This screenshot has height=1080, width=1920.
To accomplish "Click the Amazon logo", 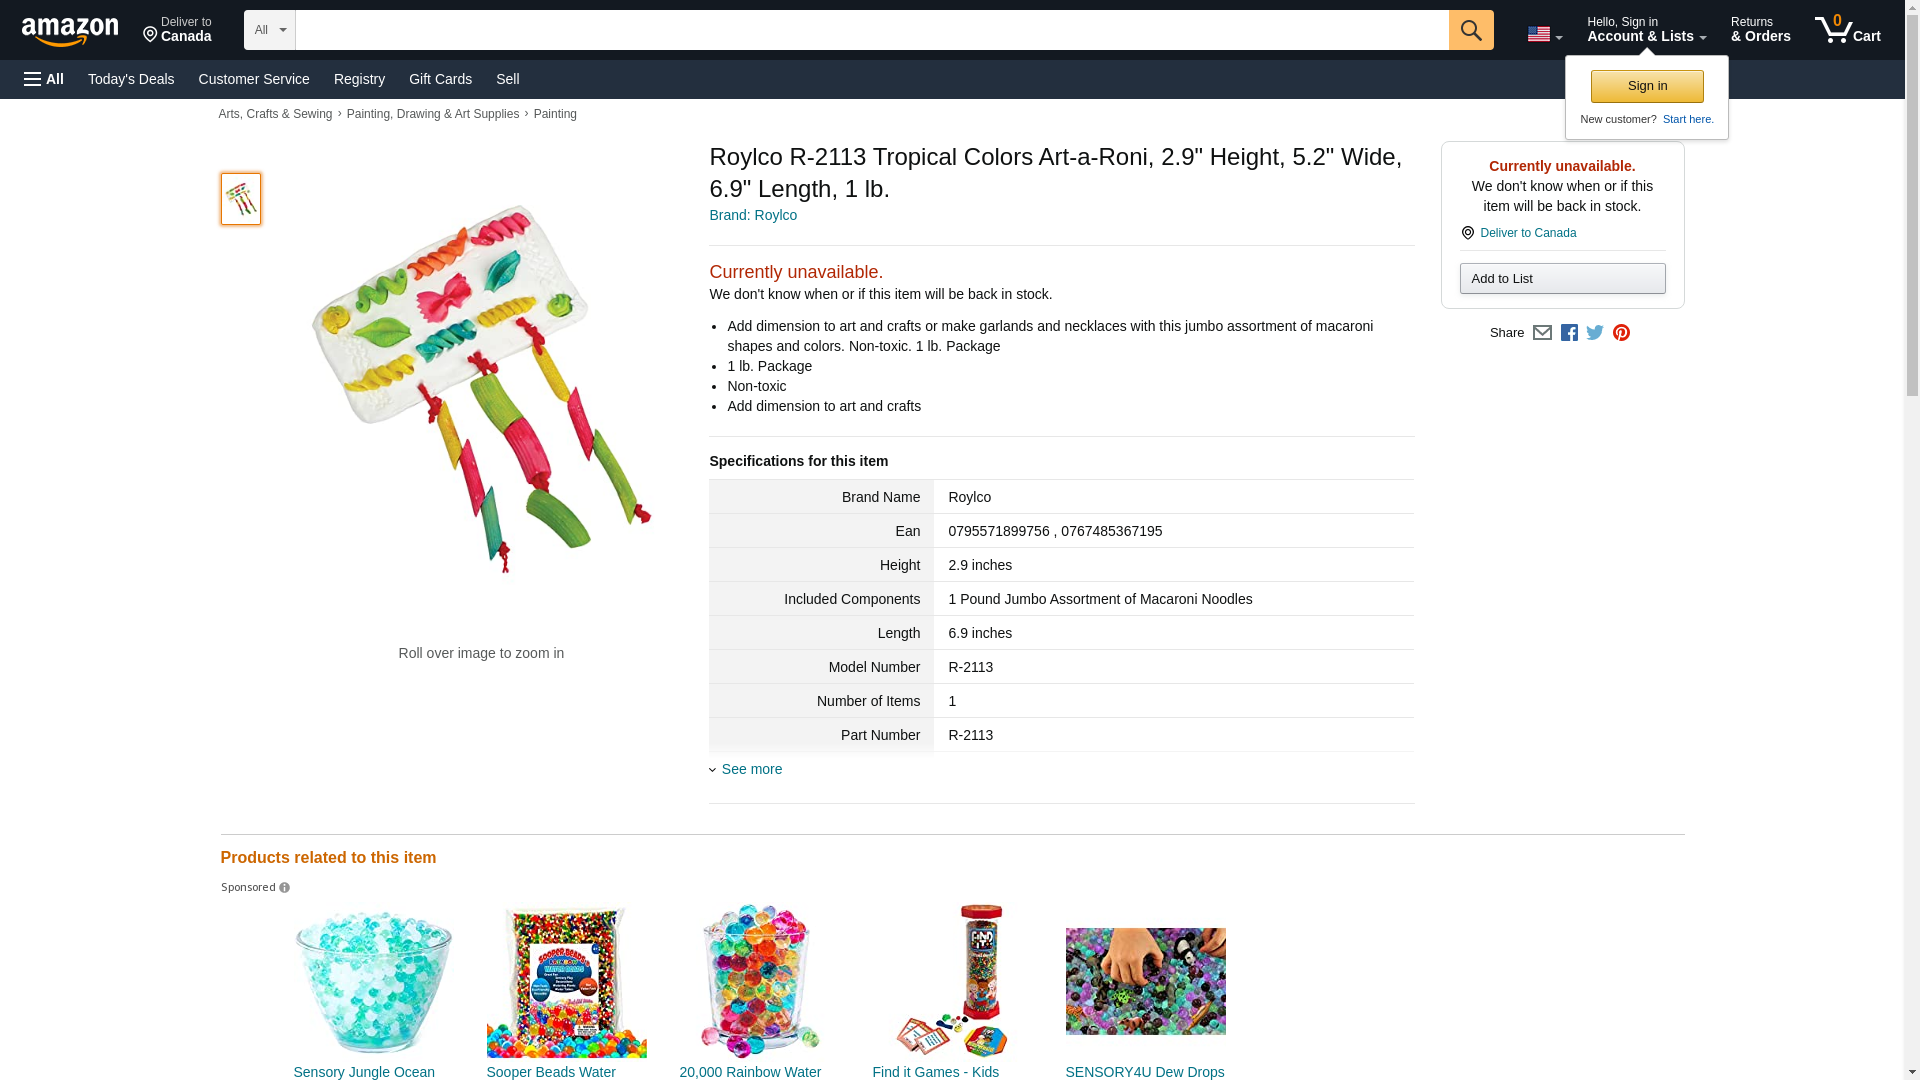I will [70, 31].
